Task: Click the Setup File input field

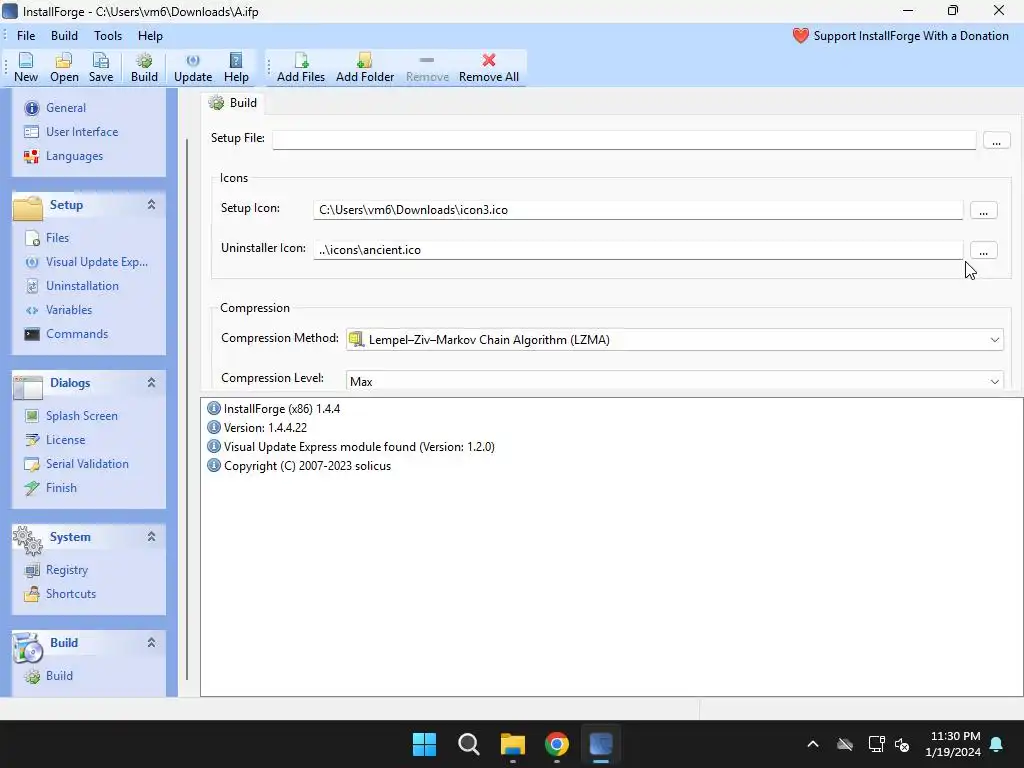Action: pyautogui.click(x=624, y=140)
